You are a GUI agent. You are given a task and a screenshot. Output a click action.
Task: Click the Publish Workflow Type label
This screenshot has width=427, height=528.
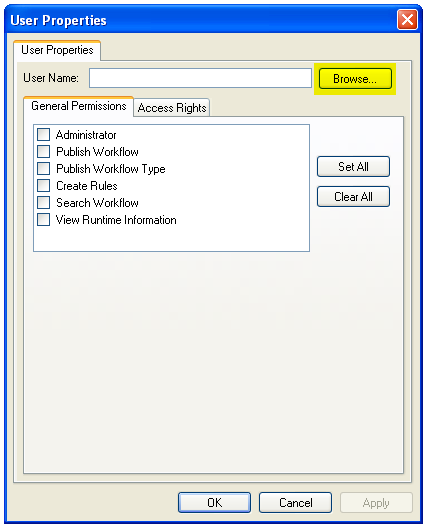[x=111, y=169]
